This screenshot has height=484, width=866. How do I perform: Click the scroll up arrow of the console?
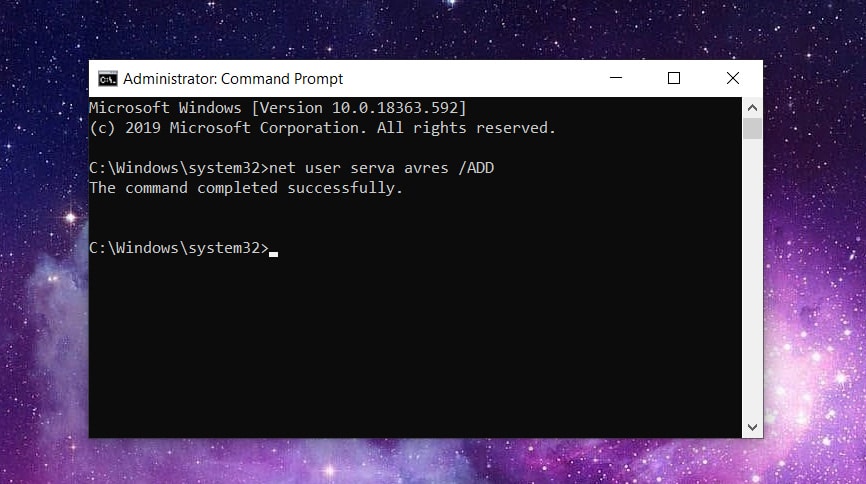[x=752, y=108]
